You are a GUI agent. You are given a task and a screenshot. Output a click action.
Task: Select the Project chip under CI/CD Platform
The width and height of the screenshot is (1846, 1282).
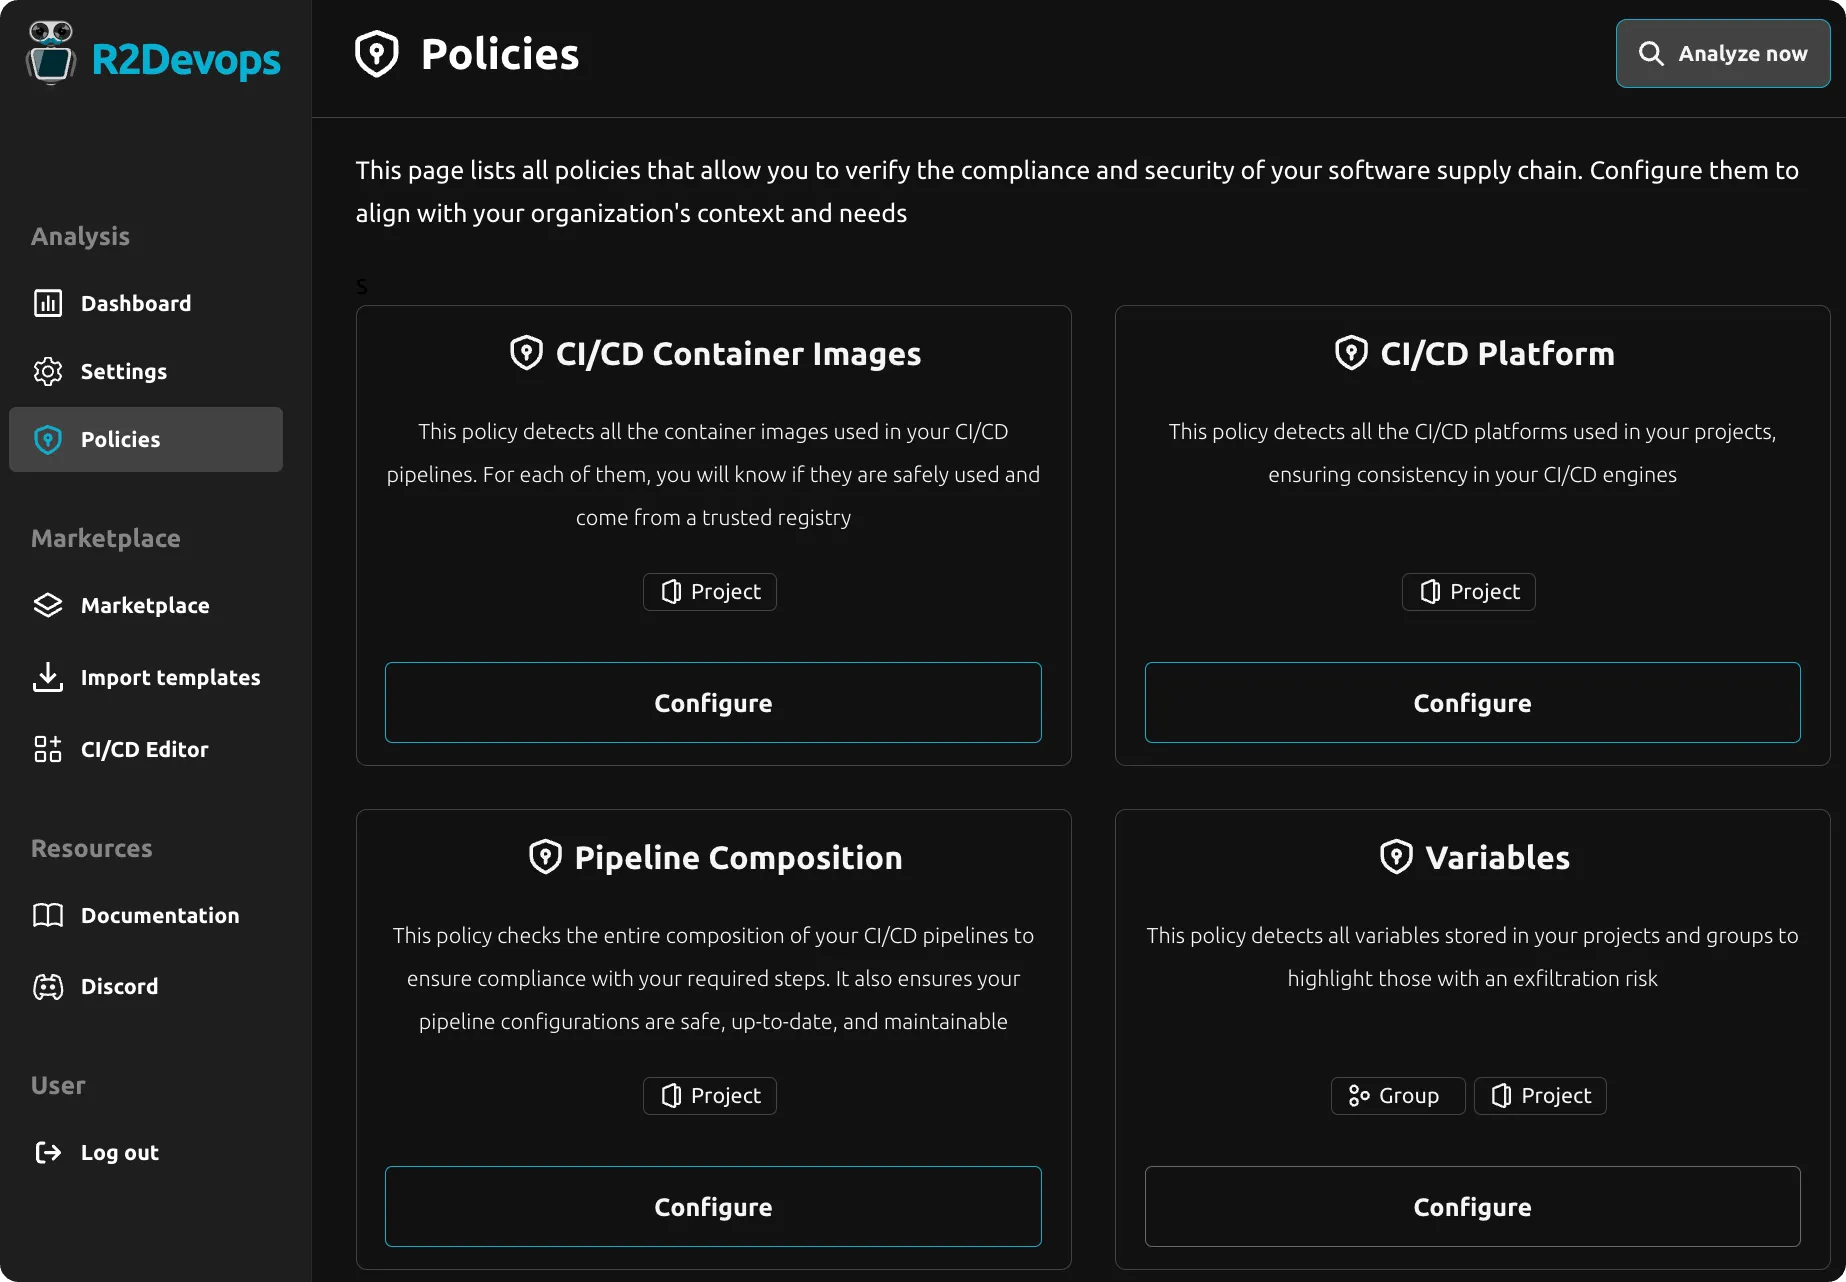tap(1468, 591)
